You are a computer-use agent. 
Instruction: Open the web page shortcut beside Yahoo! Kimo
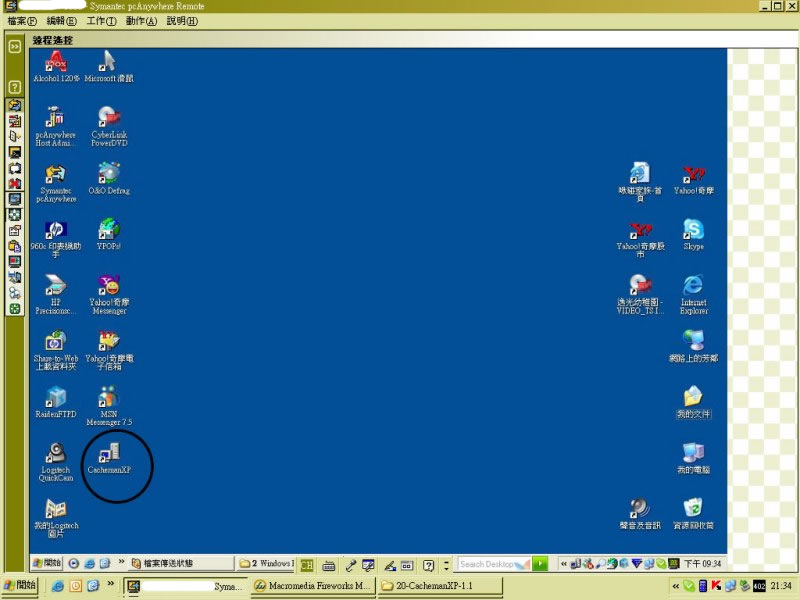(x=640, y=182)
